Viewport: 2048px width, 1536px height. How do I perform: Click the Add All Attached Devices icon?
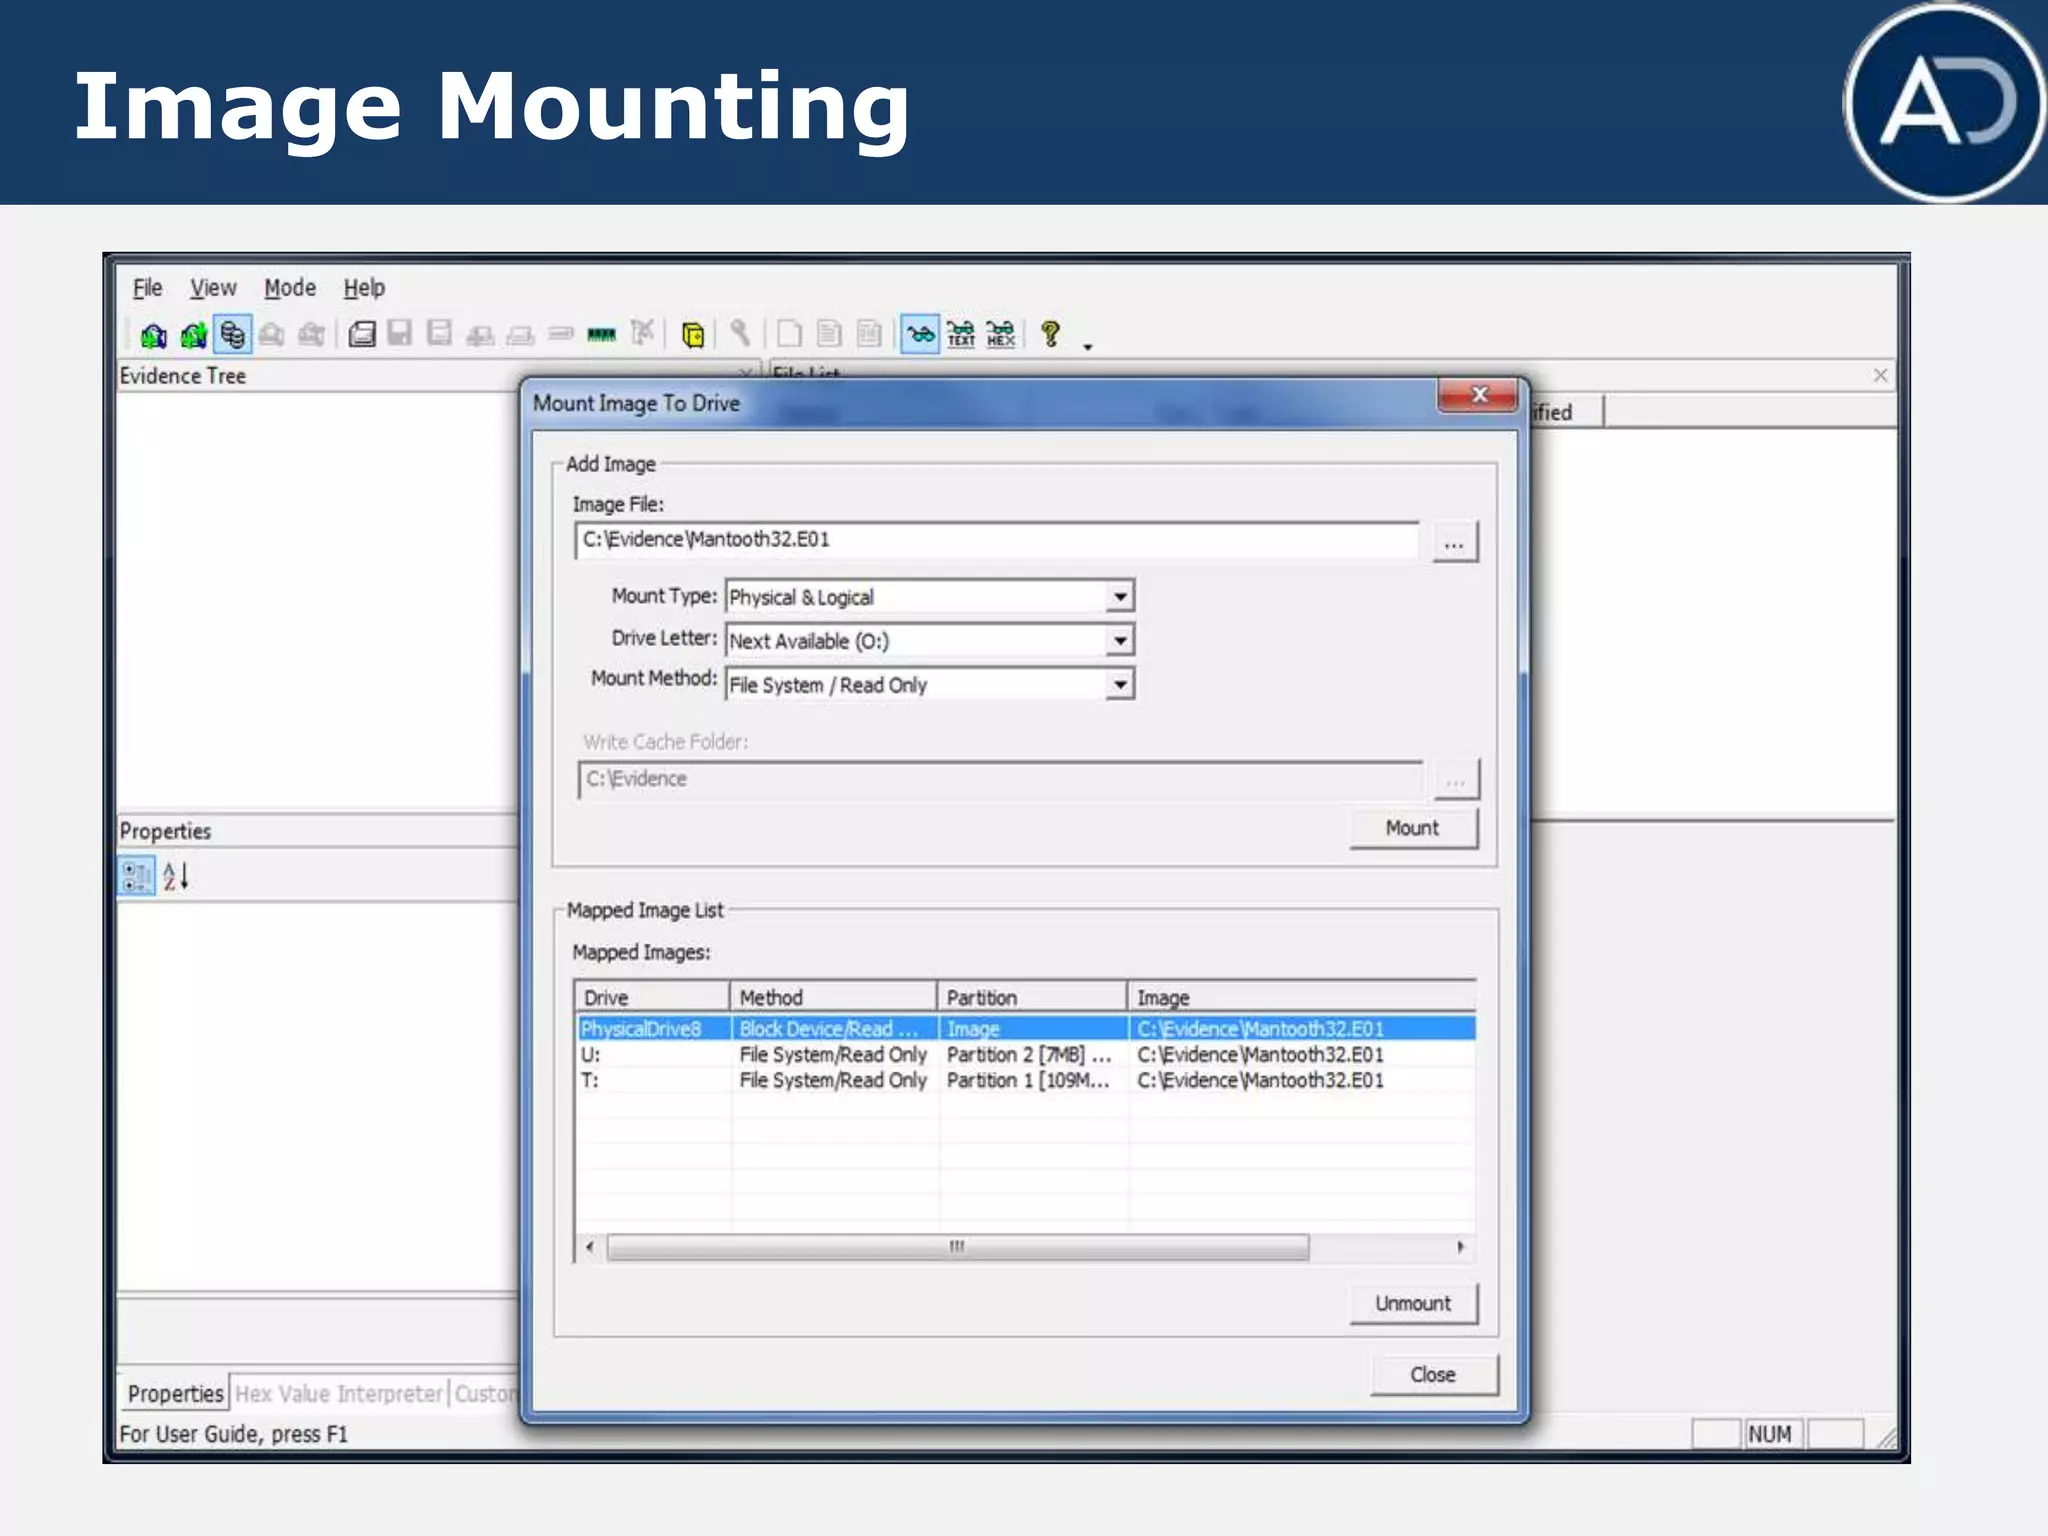193,335
